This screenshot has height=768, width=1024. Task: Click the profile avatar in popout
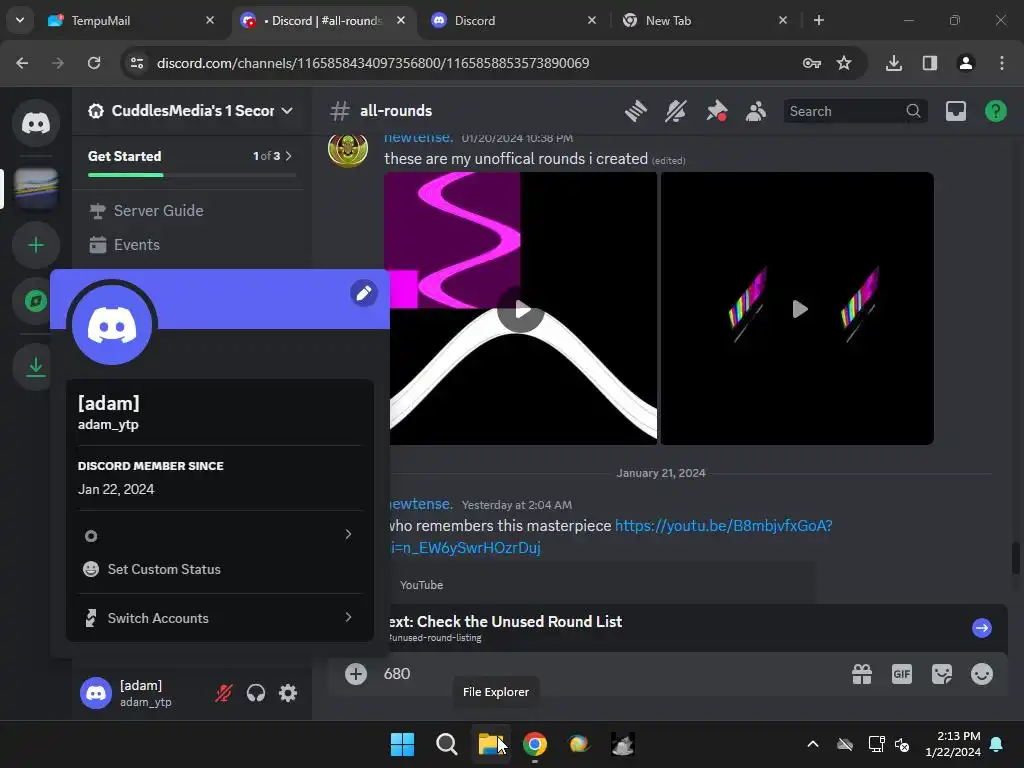(112, 325)
